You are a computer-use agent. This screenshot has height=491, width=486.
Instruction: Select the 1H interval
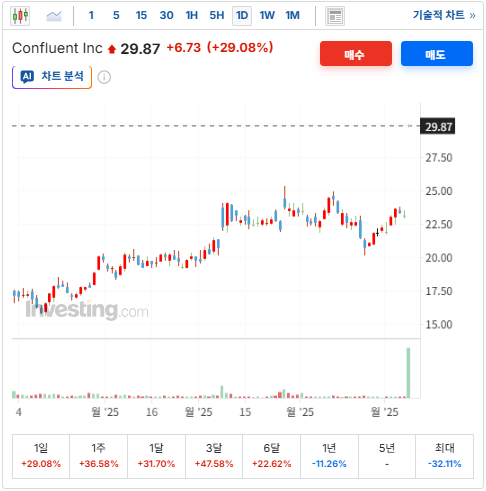click(192, 15)
